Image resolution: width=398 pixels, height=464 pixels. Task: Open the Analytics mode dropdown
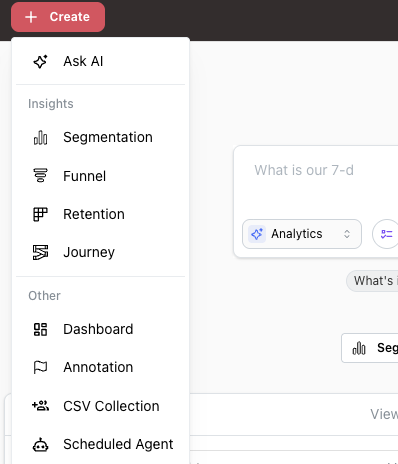pos(302,234)
